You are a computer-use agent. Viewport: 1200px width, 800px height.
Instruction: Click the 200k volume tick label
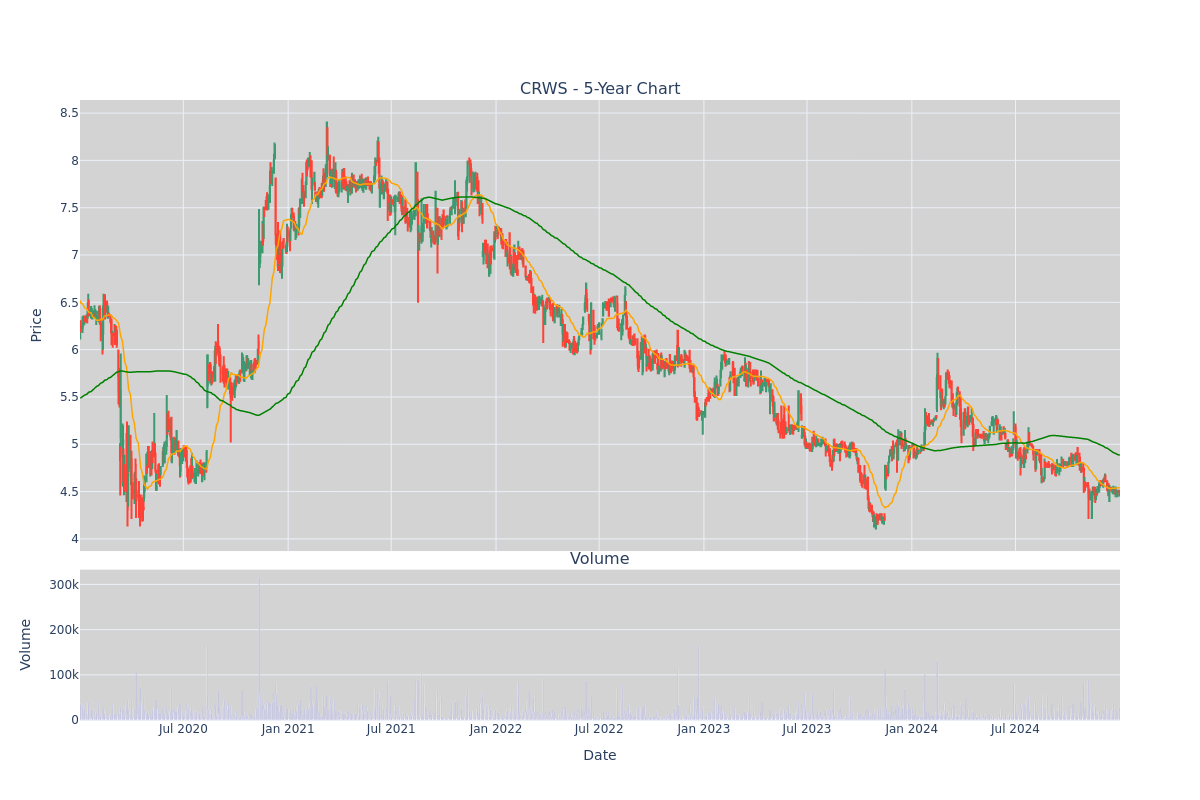pos(63,630)
